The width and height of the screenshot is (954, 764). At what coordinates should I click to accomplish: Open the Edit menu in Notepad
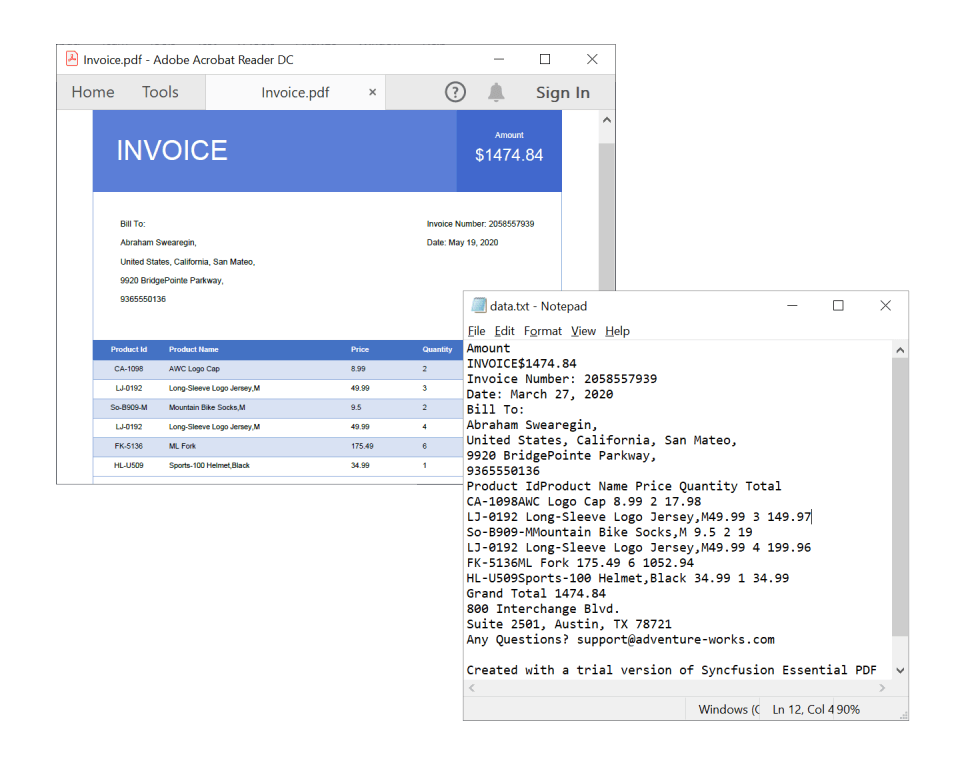coord(505,331)
